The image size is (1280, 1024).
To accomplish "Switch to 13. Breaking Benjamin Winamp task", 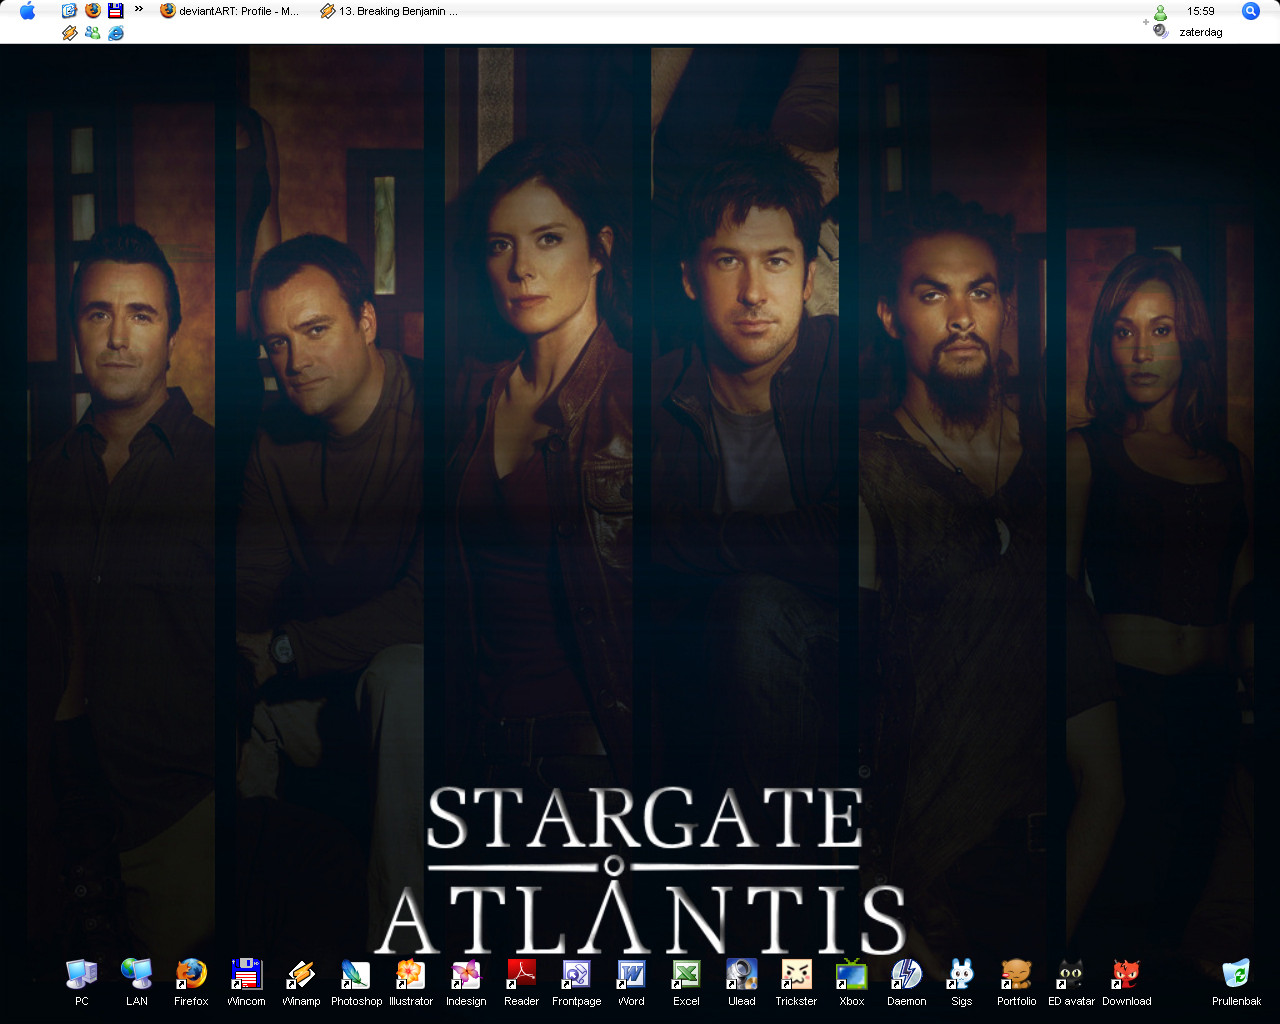I will coord(390,11).
